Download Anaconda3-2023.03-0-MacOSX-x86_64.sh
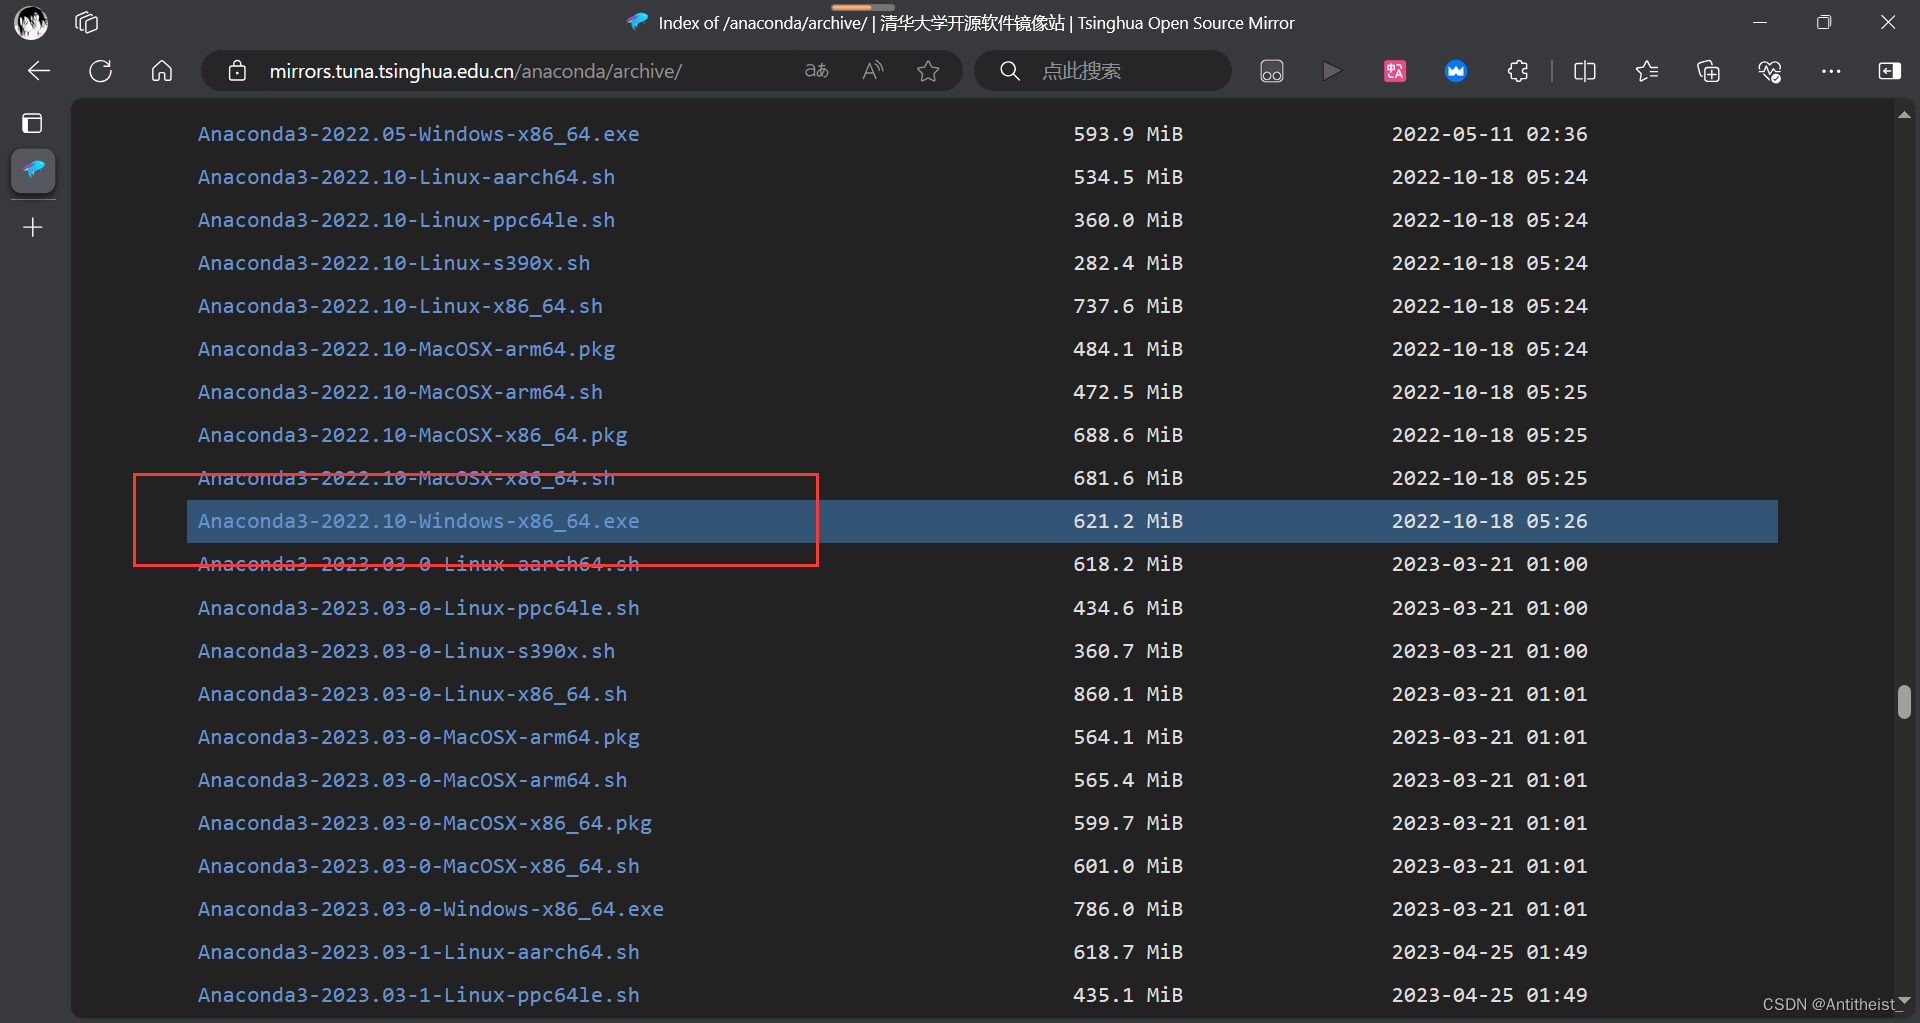The width and height of the screenshot is (1920, 1023). 418,866
